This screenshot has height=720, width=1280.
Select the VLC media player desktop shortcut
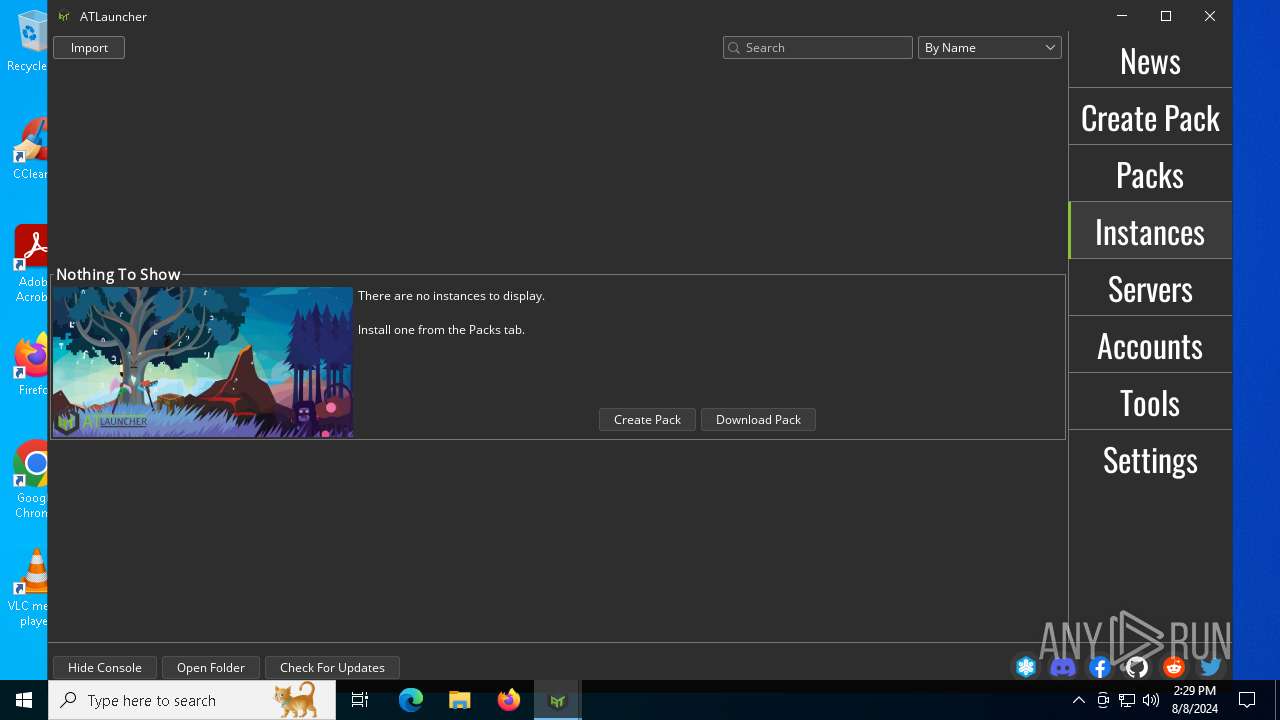(x=30, y=588)
